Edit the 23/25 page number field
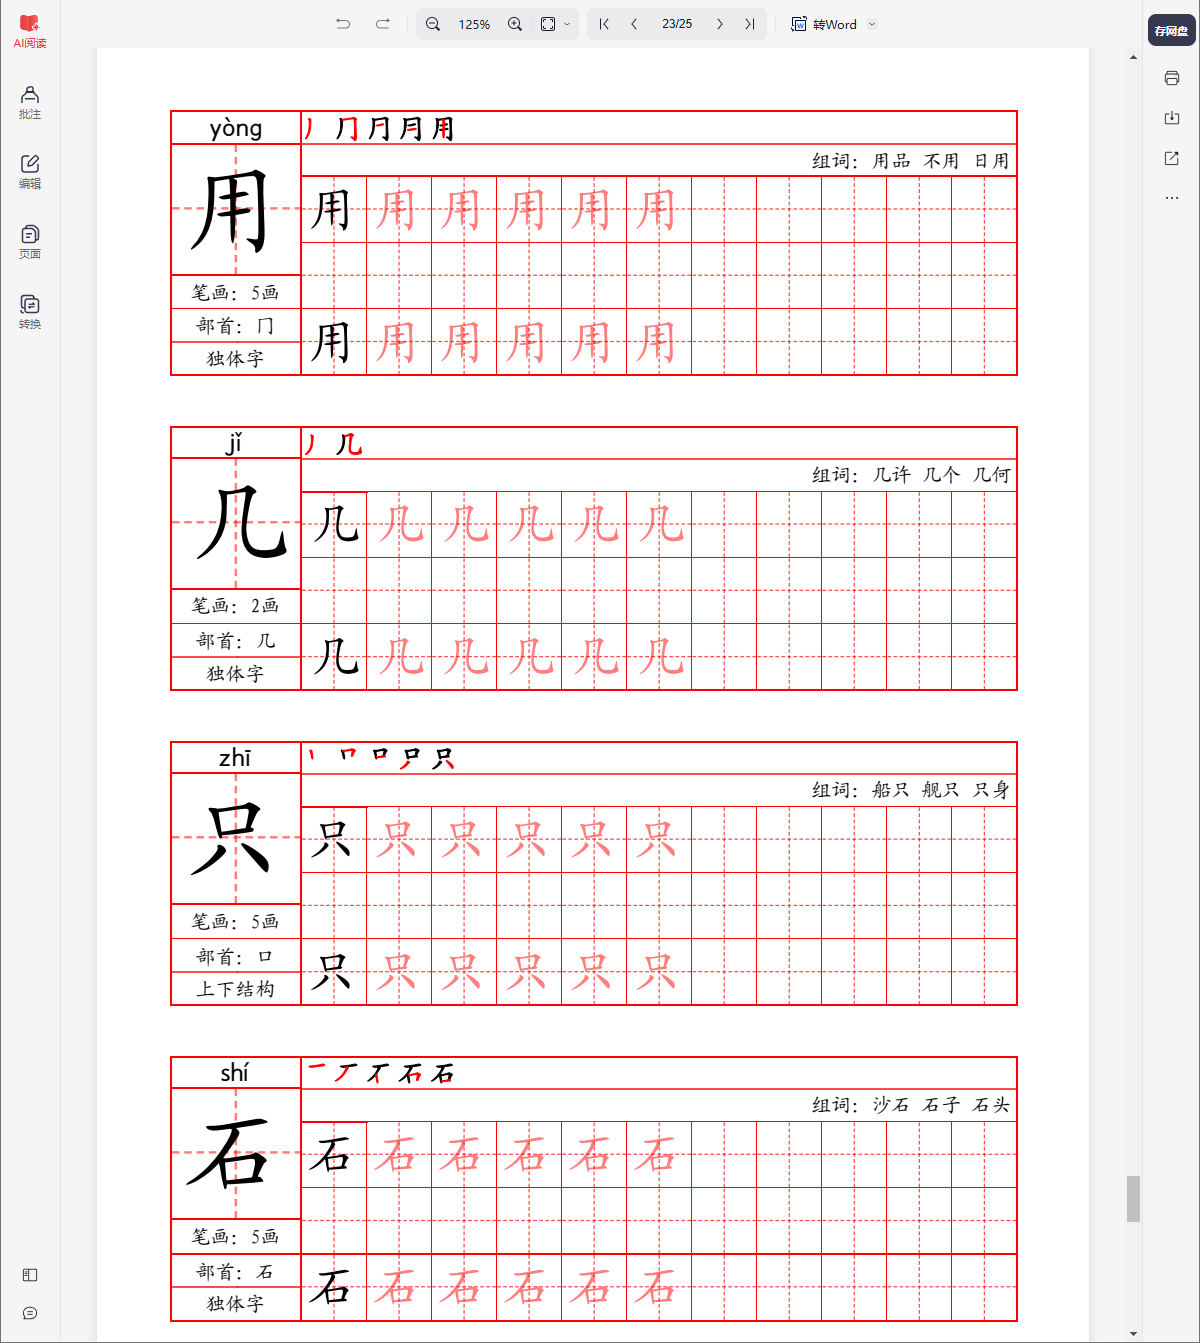The width and height of the screenshot is (1200, 1343). (x=676, y=23)
